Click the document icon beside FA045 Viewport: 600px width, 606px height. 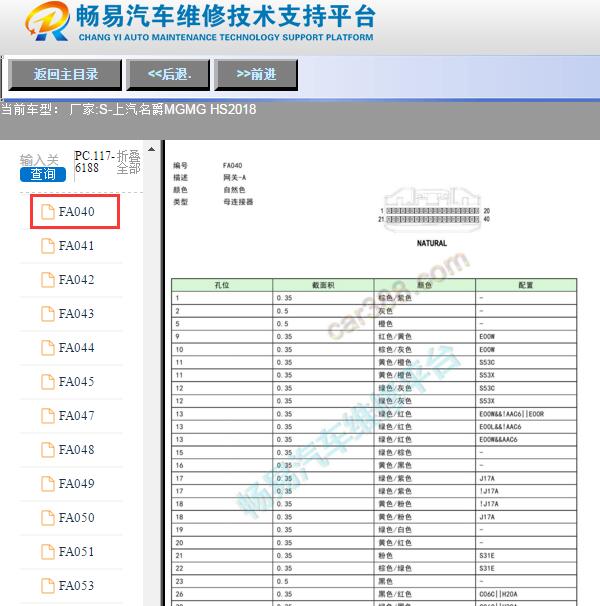click(x=48, y=382)
